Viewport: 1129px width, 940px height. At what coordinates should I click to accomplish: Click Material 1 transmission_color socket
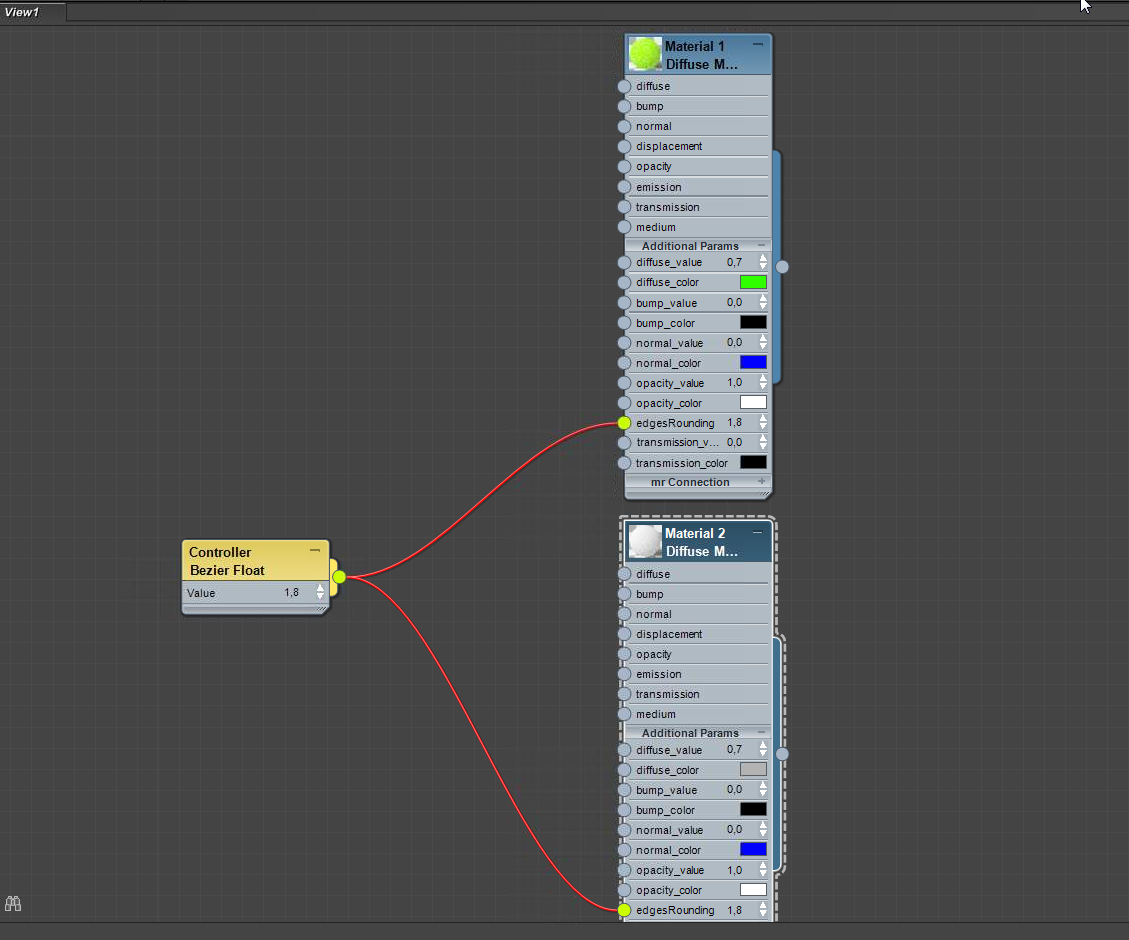(x=624, y=464)
